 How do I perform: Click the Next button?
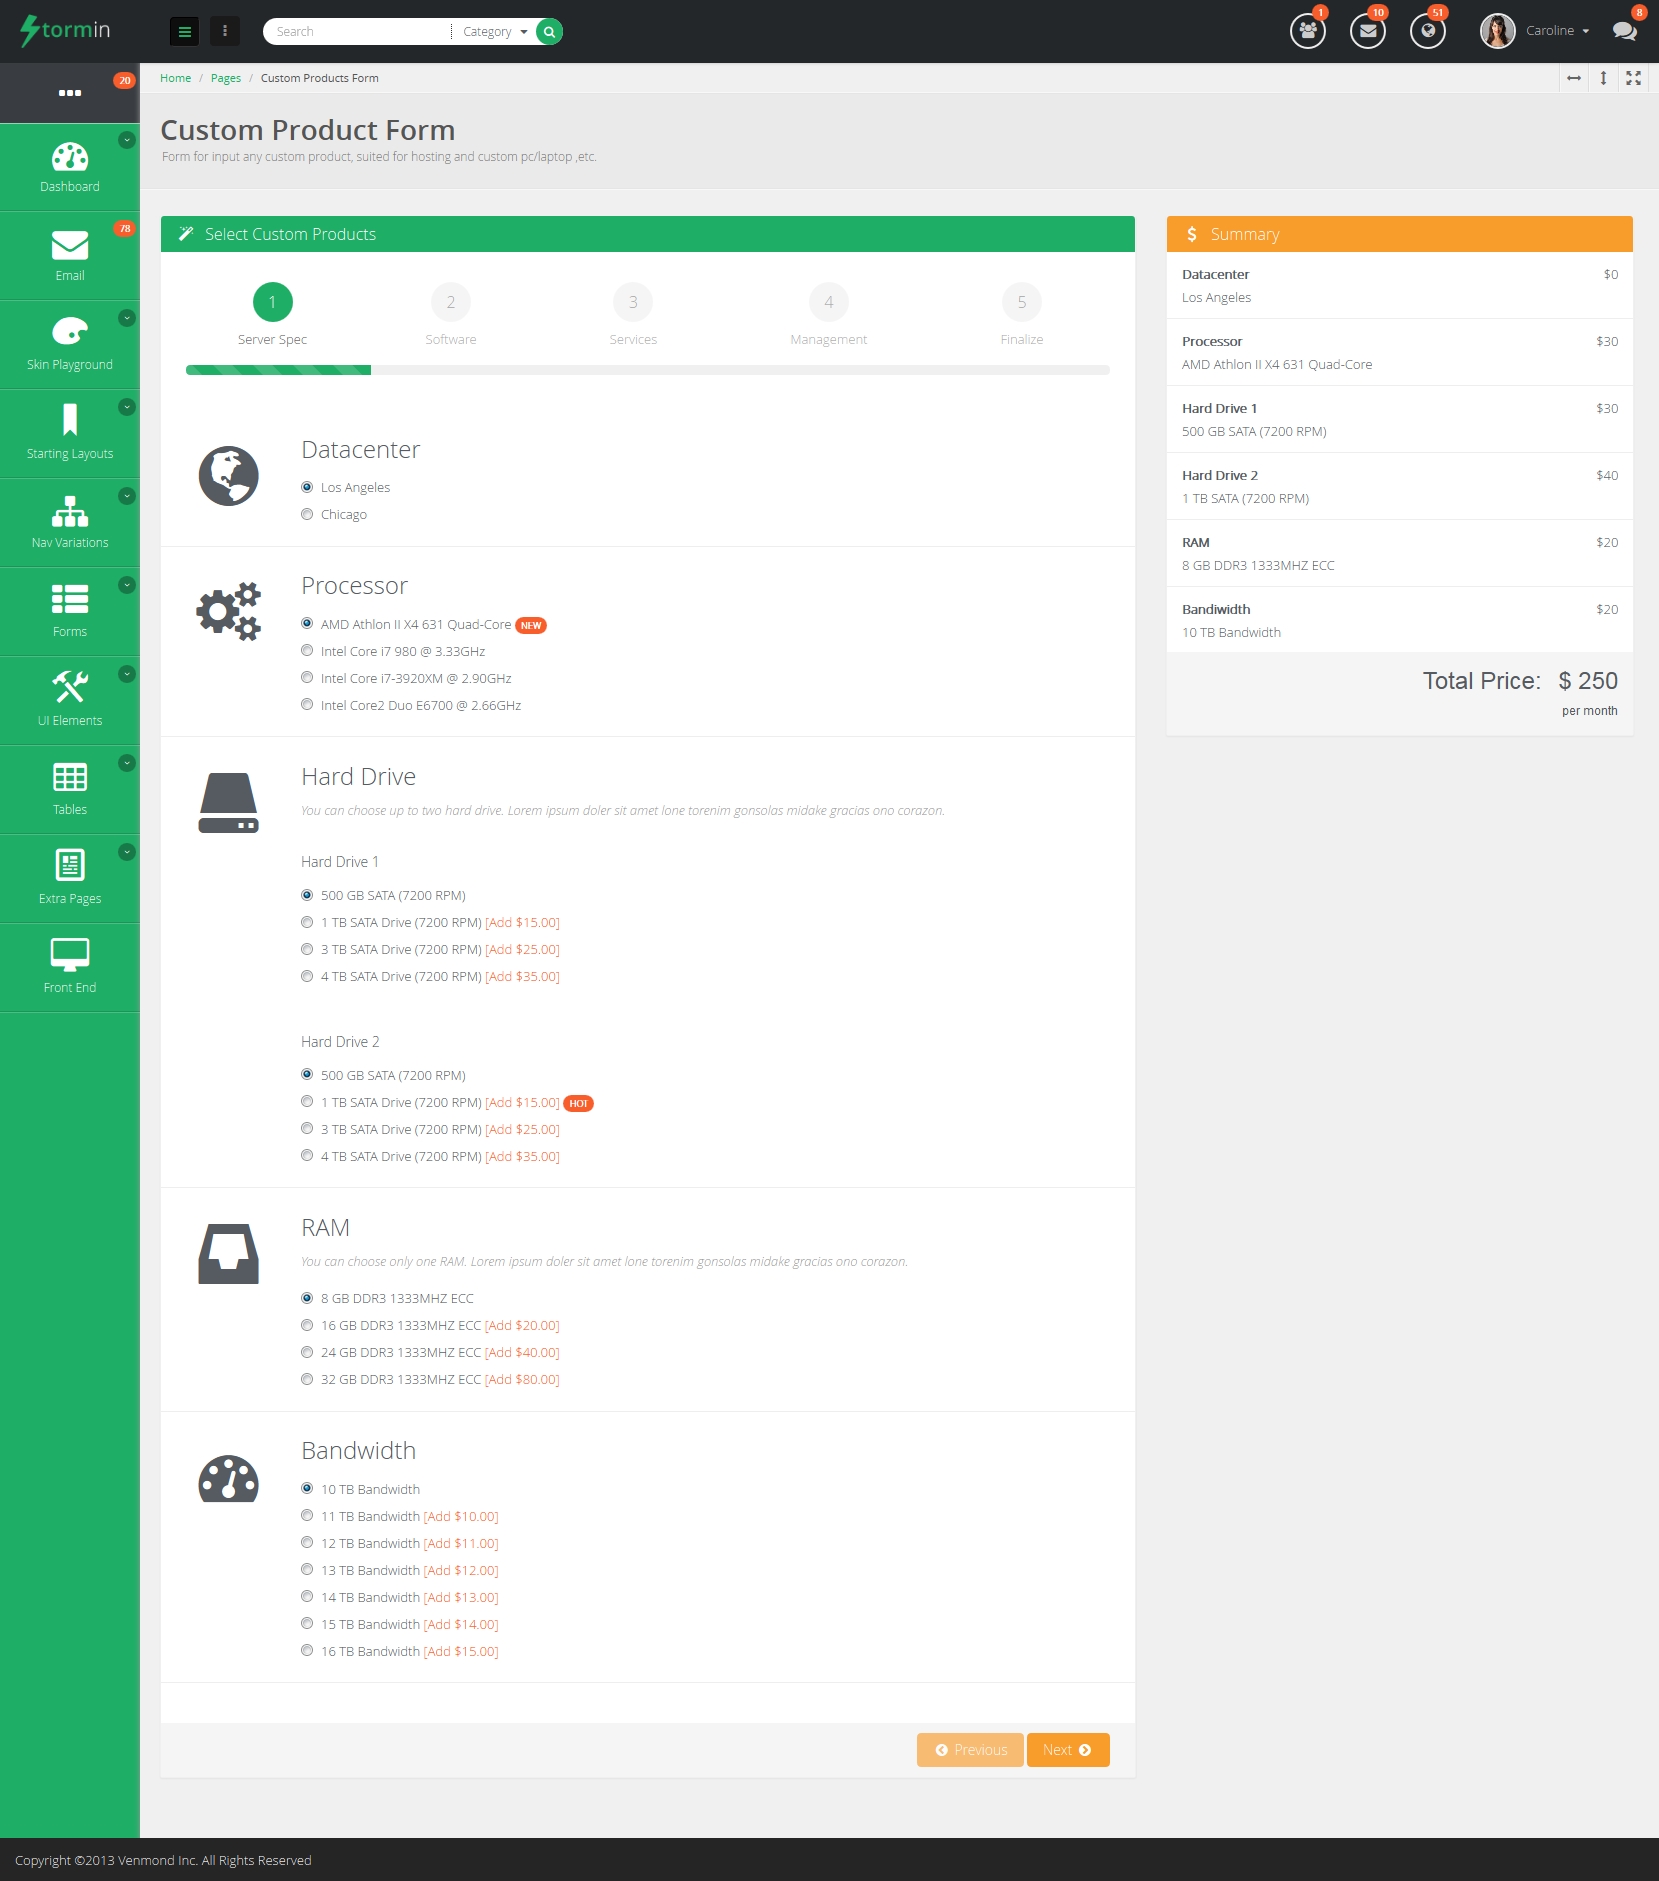[x=1067, y=1750]
